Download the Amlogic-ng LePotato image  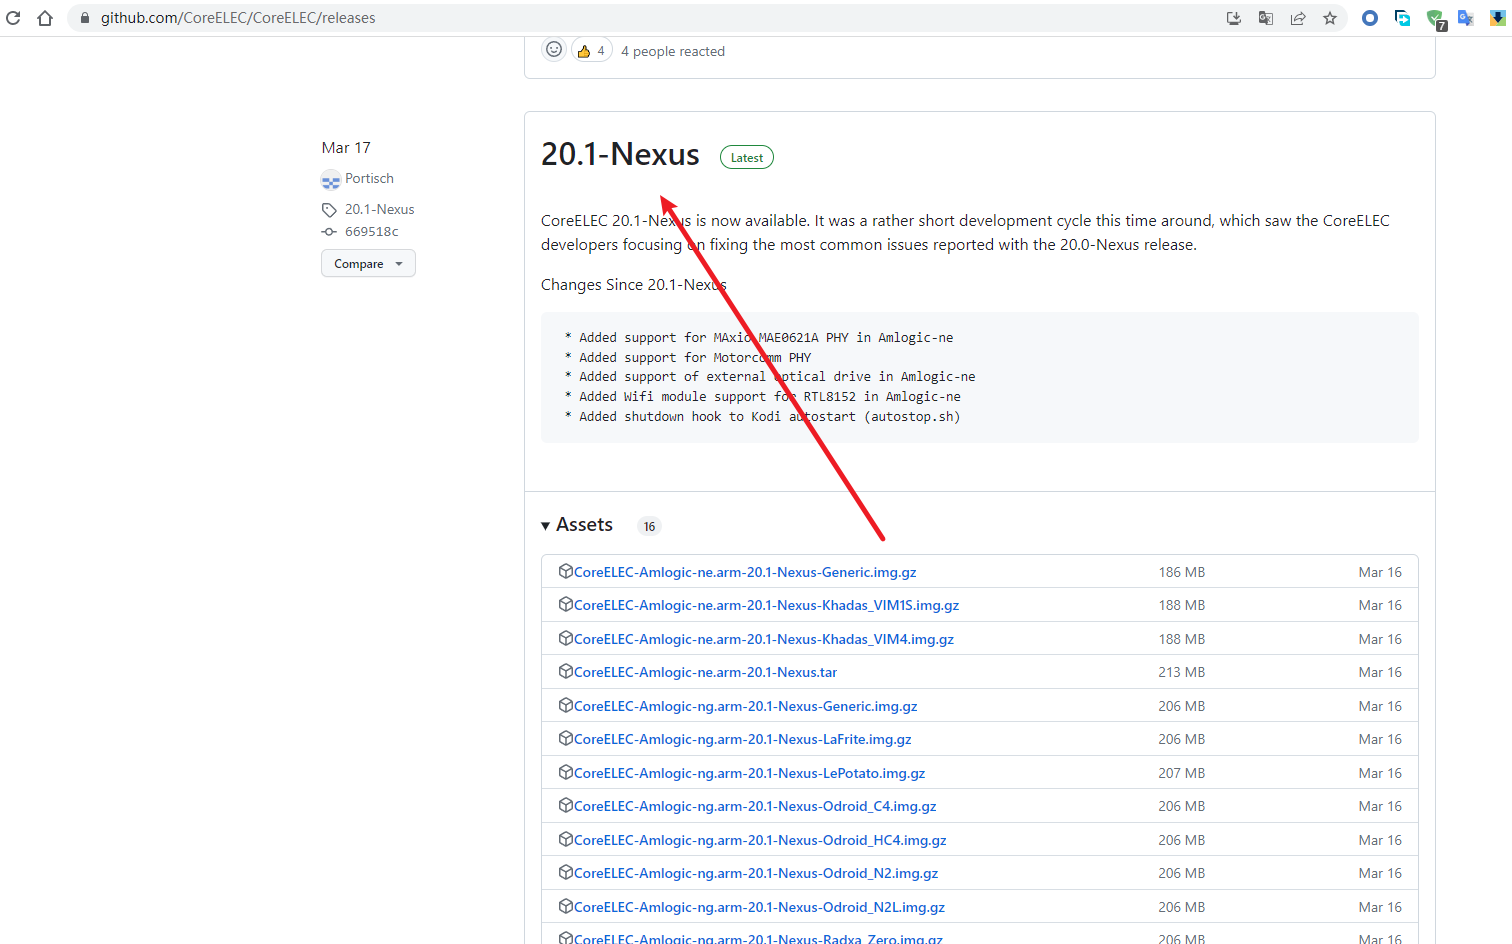(749, 774)
